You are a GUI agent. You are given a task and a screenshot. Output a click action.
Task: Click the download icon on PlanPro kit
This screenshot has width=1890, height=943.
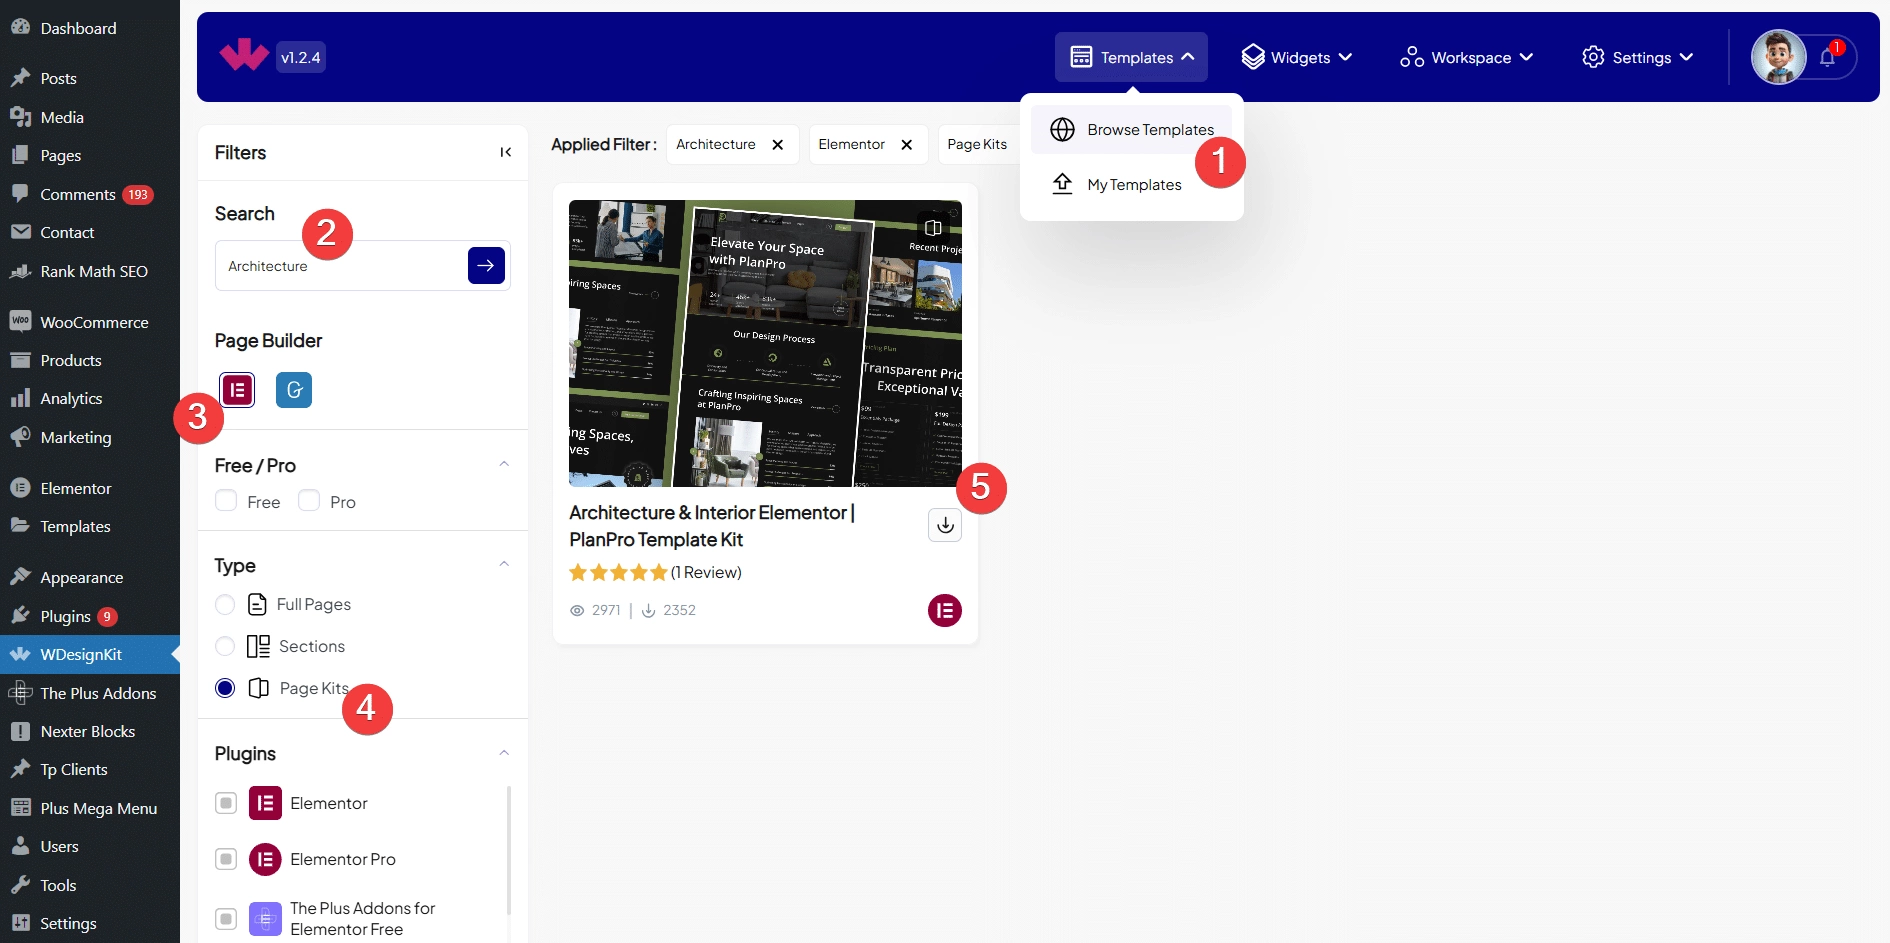(x=945, y=525)
